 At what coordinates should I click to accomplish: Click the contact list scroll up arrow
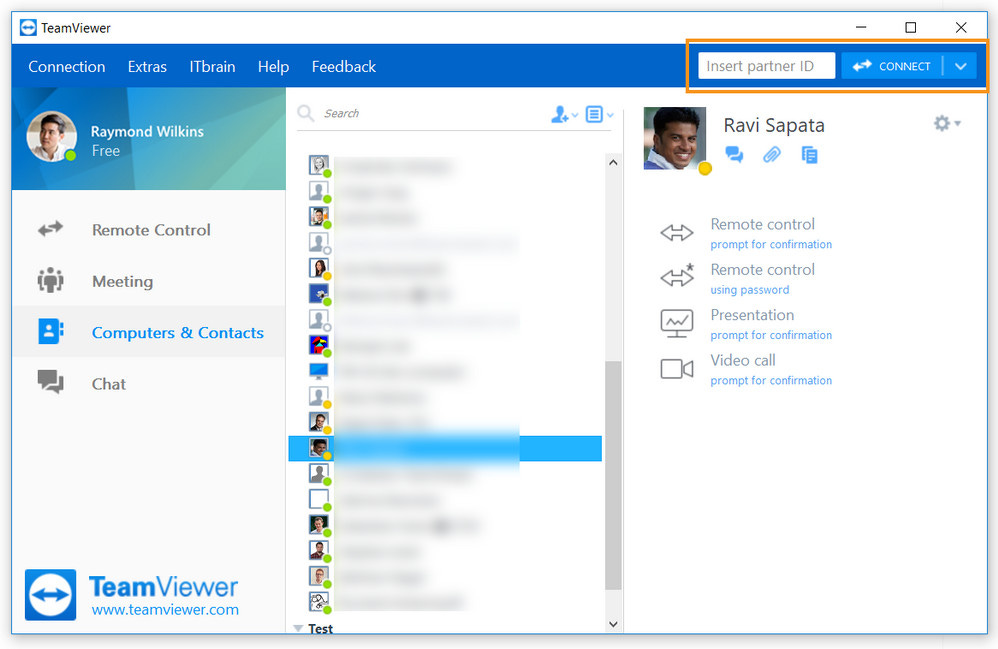tap(613, 162)
